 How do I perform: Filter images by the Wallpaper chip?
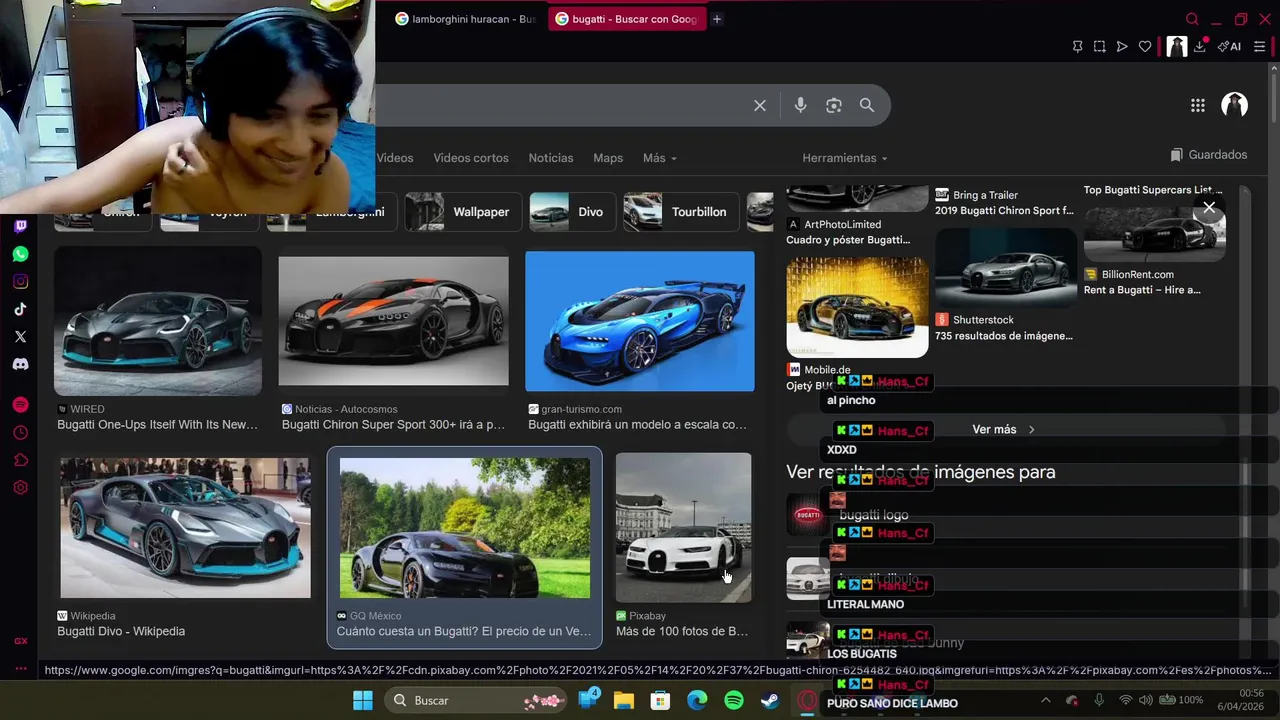(463, 212)
